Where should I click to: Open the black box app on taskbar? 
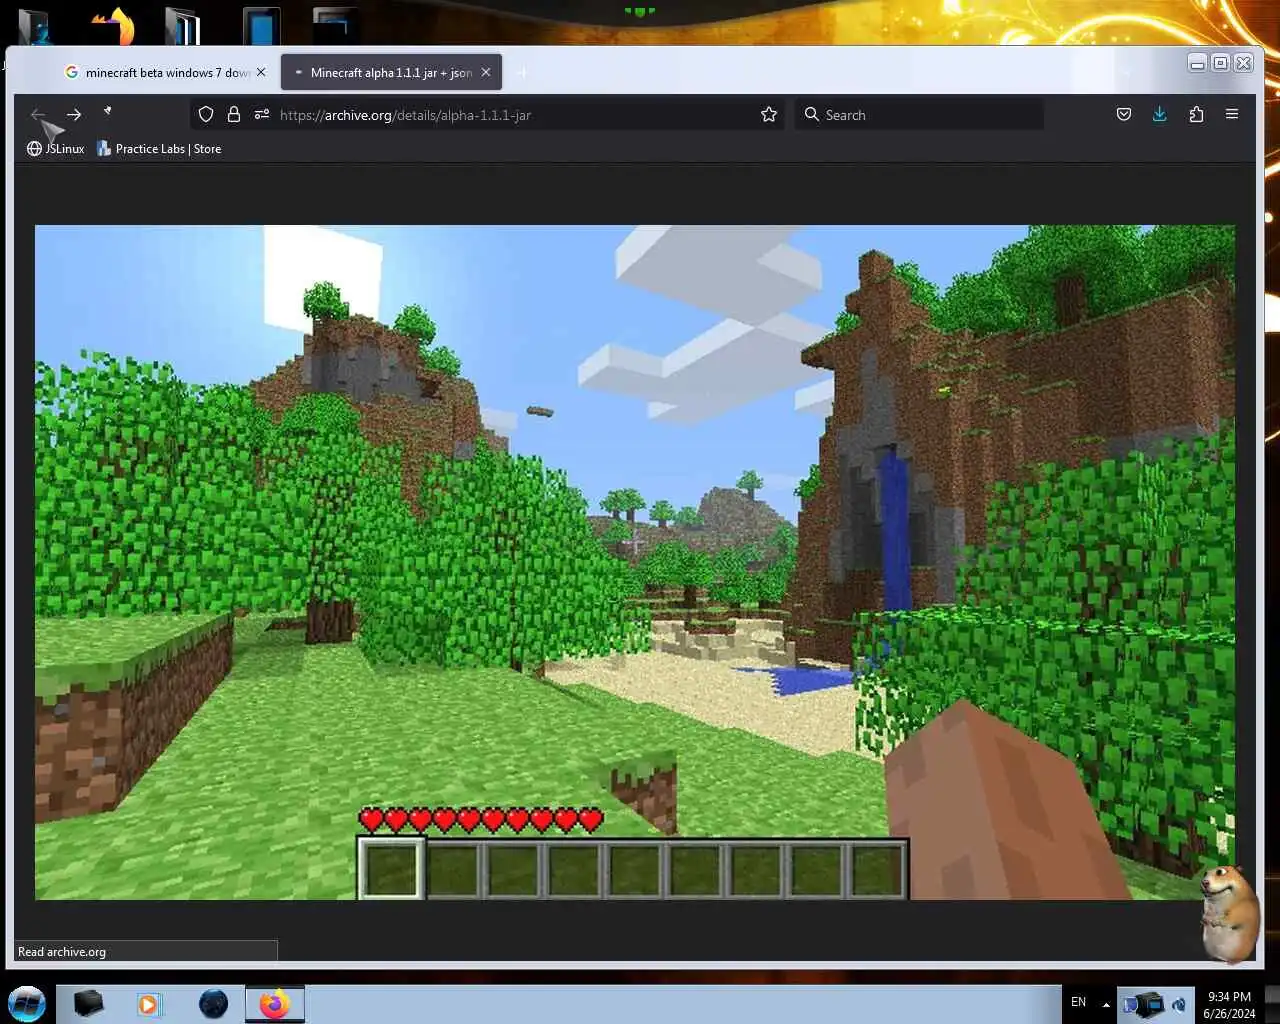coord(88,1003)
